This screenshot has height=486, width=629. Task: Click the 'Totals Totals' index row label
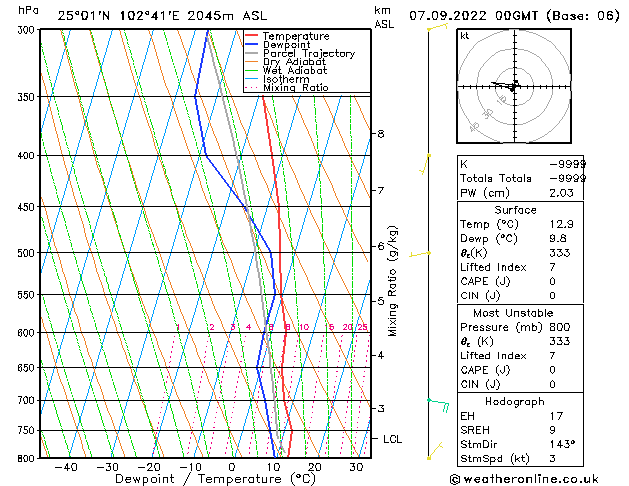pos(496,178)
